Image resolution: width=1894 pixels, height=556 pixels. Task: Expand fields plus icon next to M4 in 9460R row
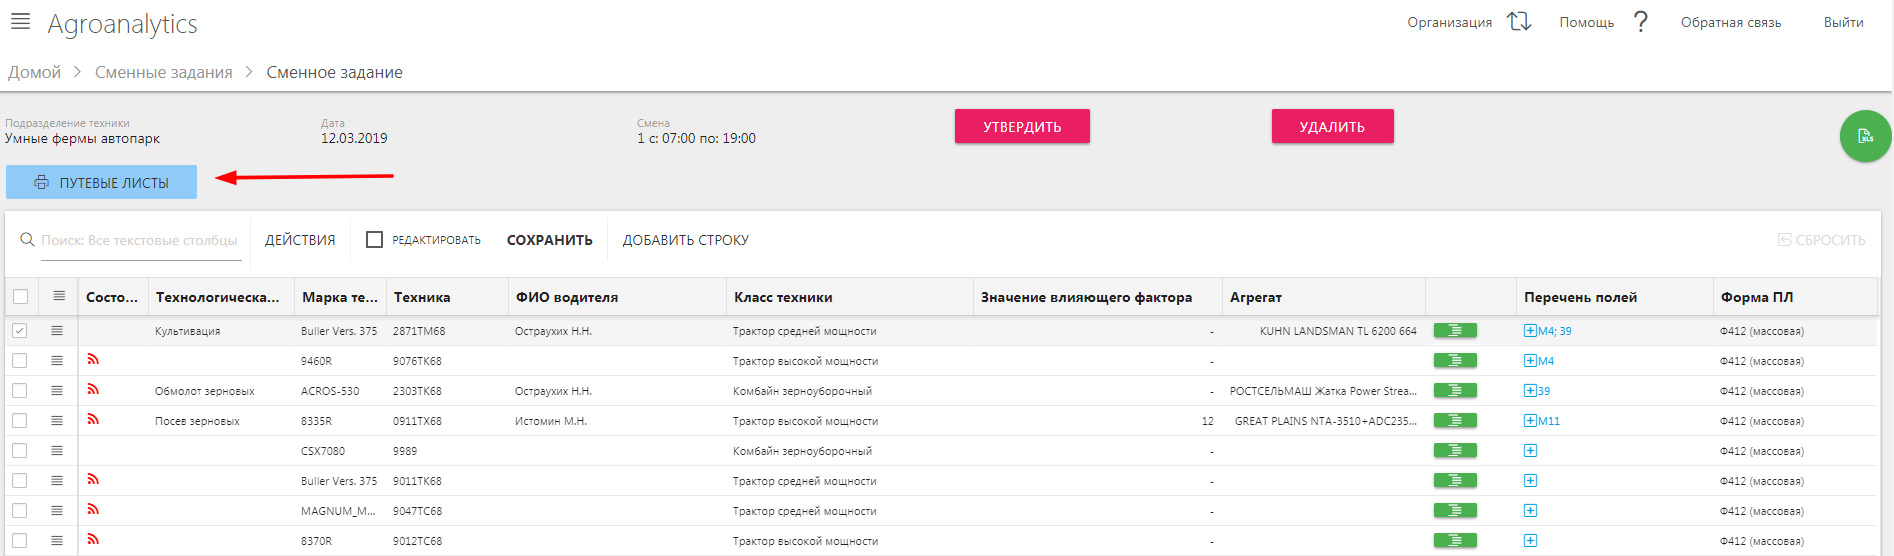point(1530,361)
